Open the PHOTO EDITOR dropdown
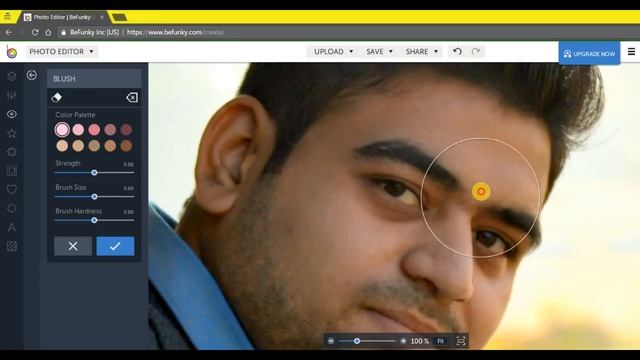The height and width of the screenshot is (360, 640). 62,52
